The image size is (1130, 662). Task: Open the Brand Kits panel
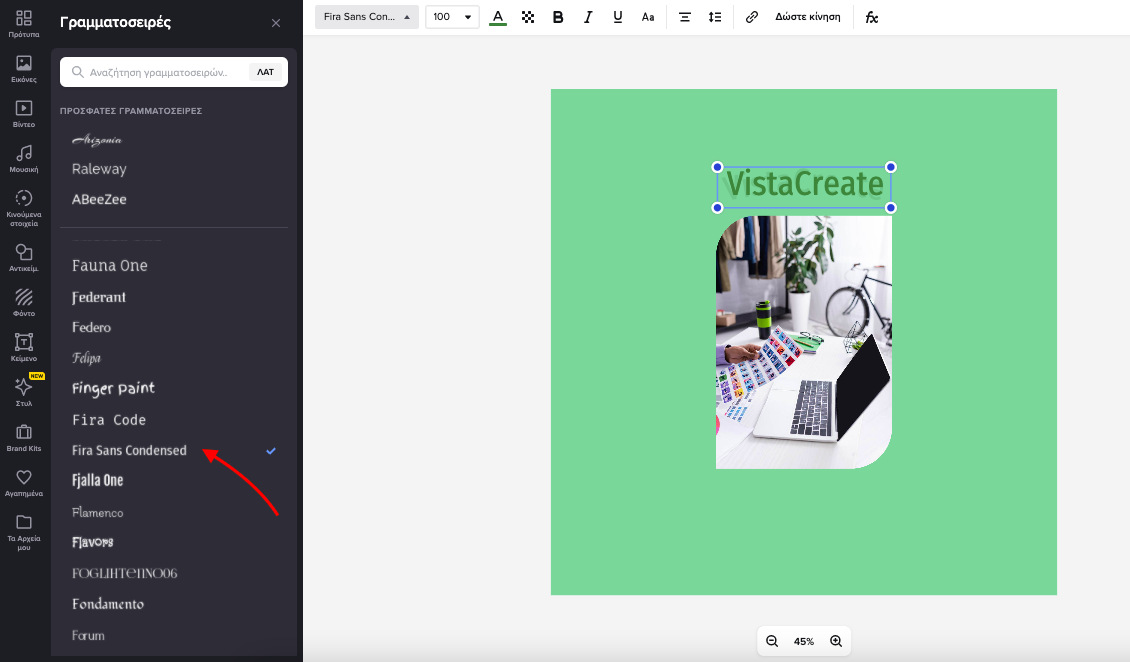click(24, 438)
